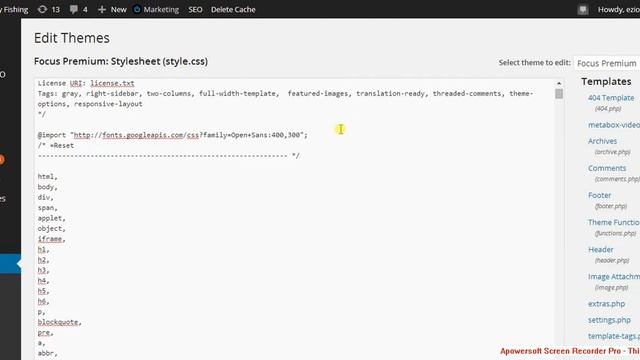Click the '/* =Reset' comment line
The image size is (640, 360).
(x=56, y=146)
